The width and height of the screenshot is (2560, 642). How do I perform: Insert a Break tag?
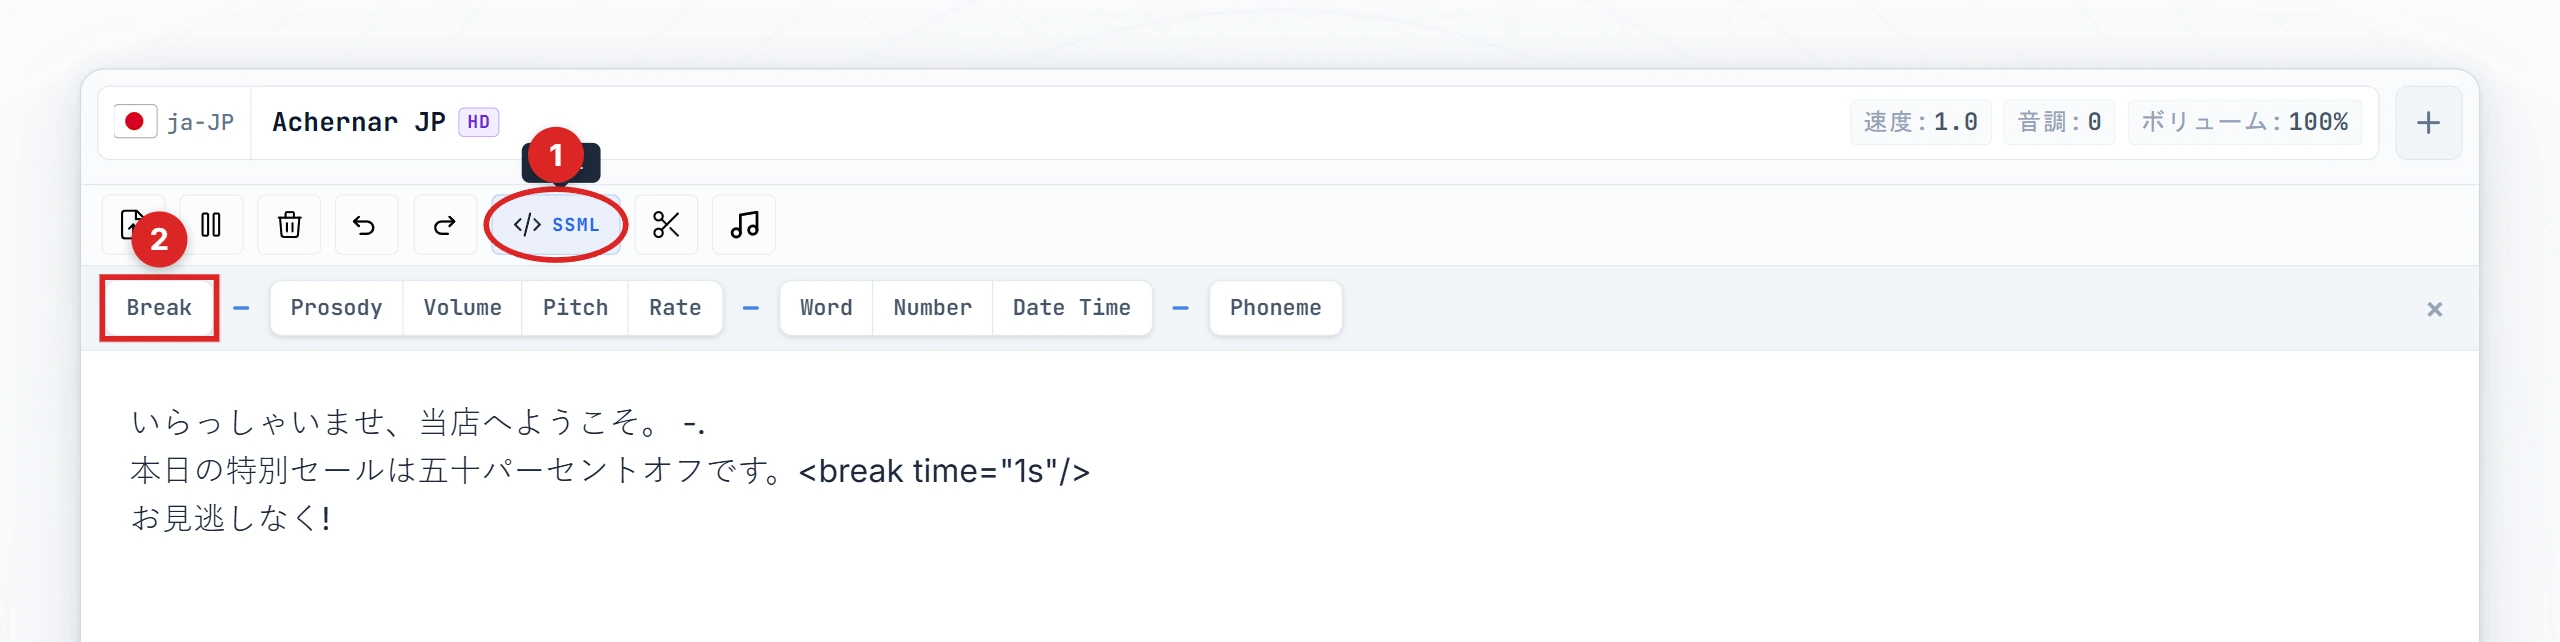coord(159,308)
